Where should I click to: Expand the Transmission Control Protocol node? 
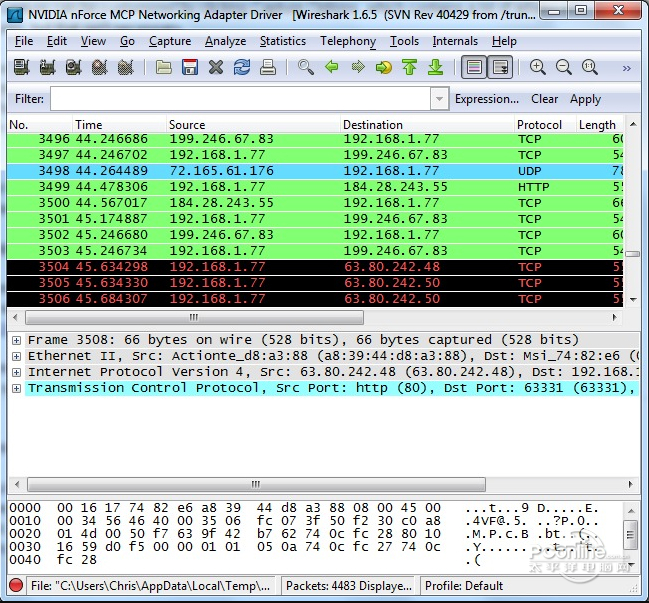(x=16, y=388)
